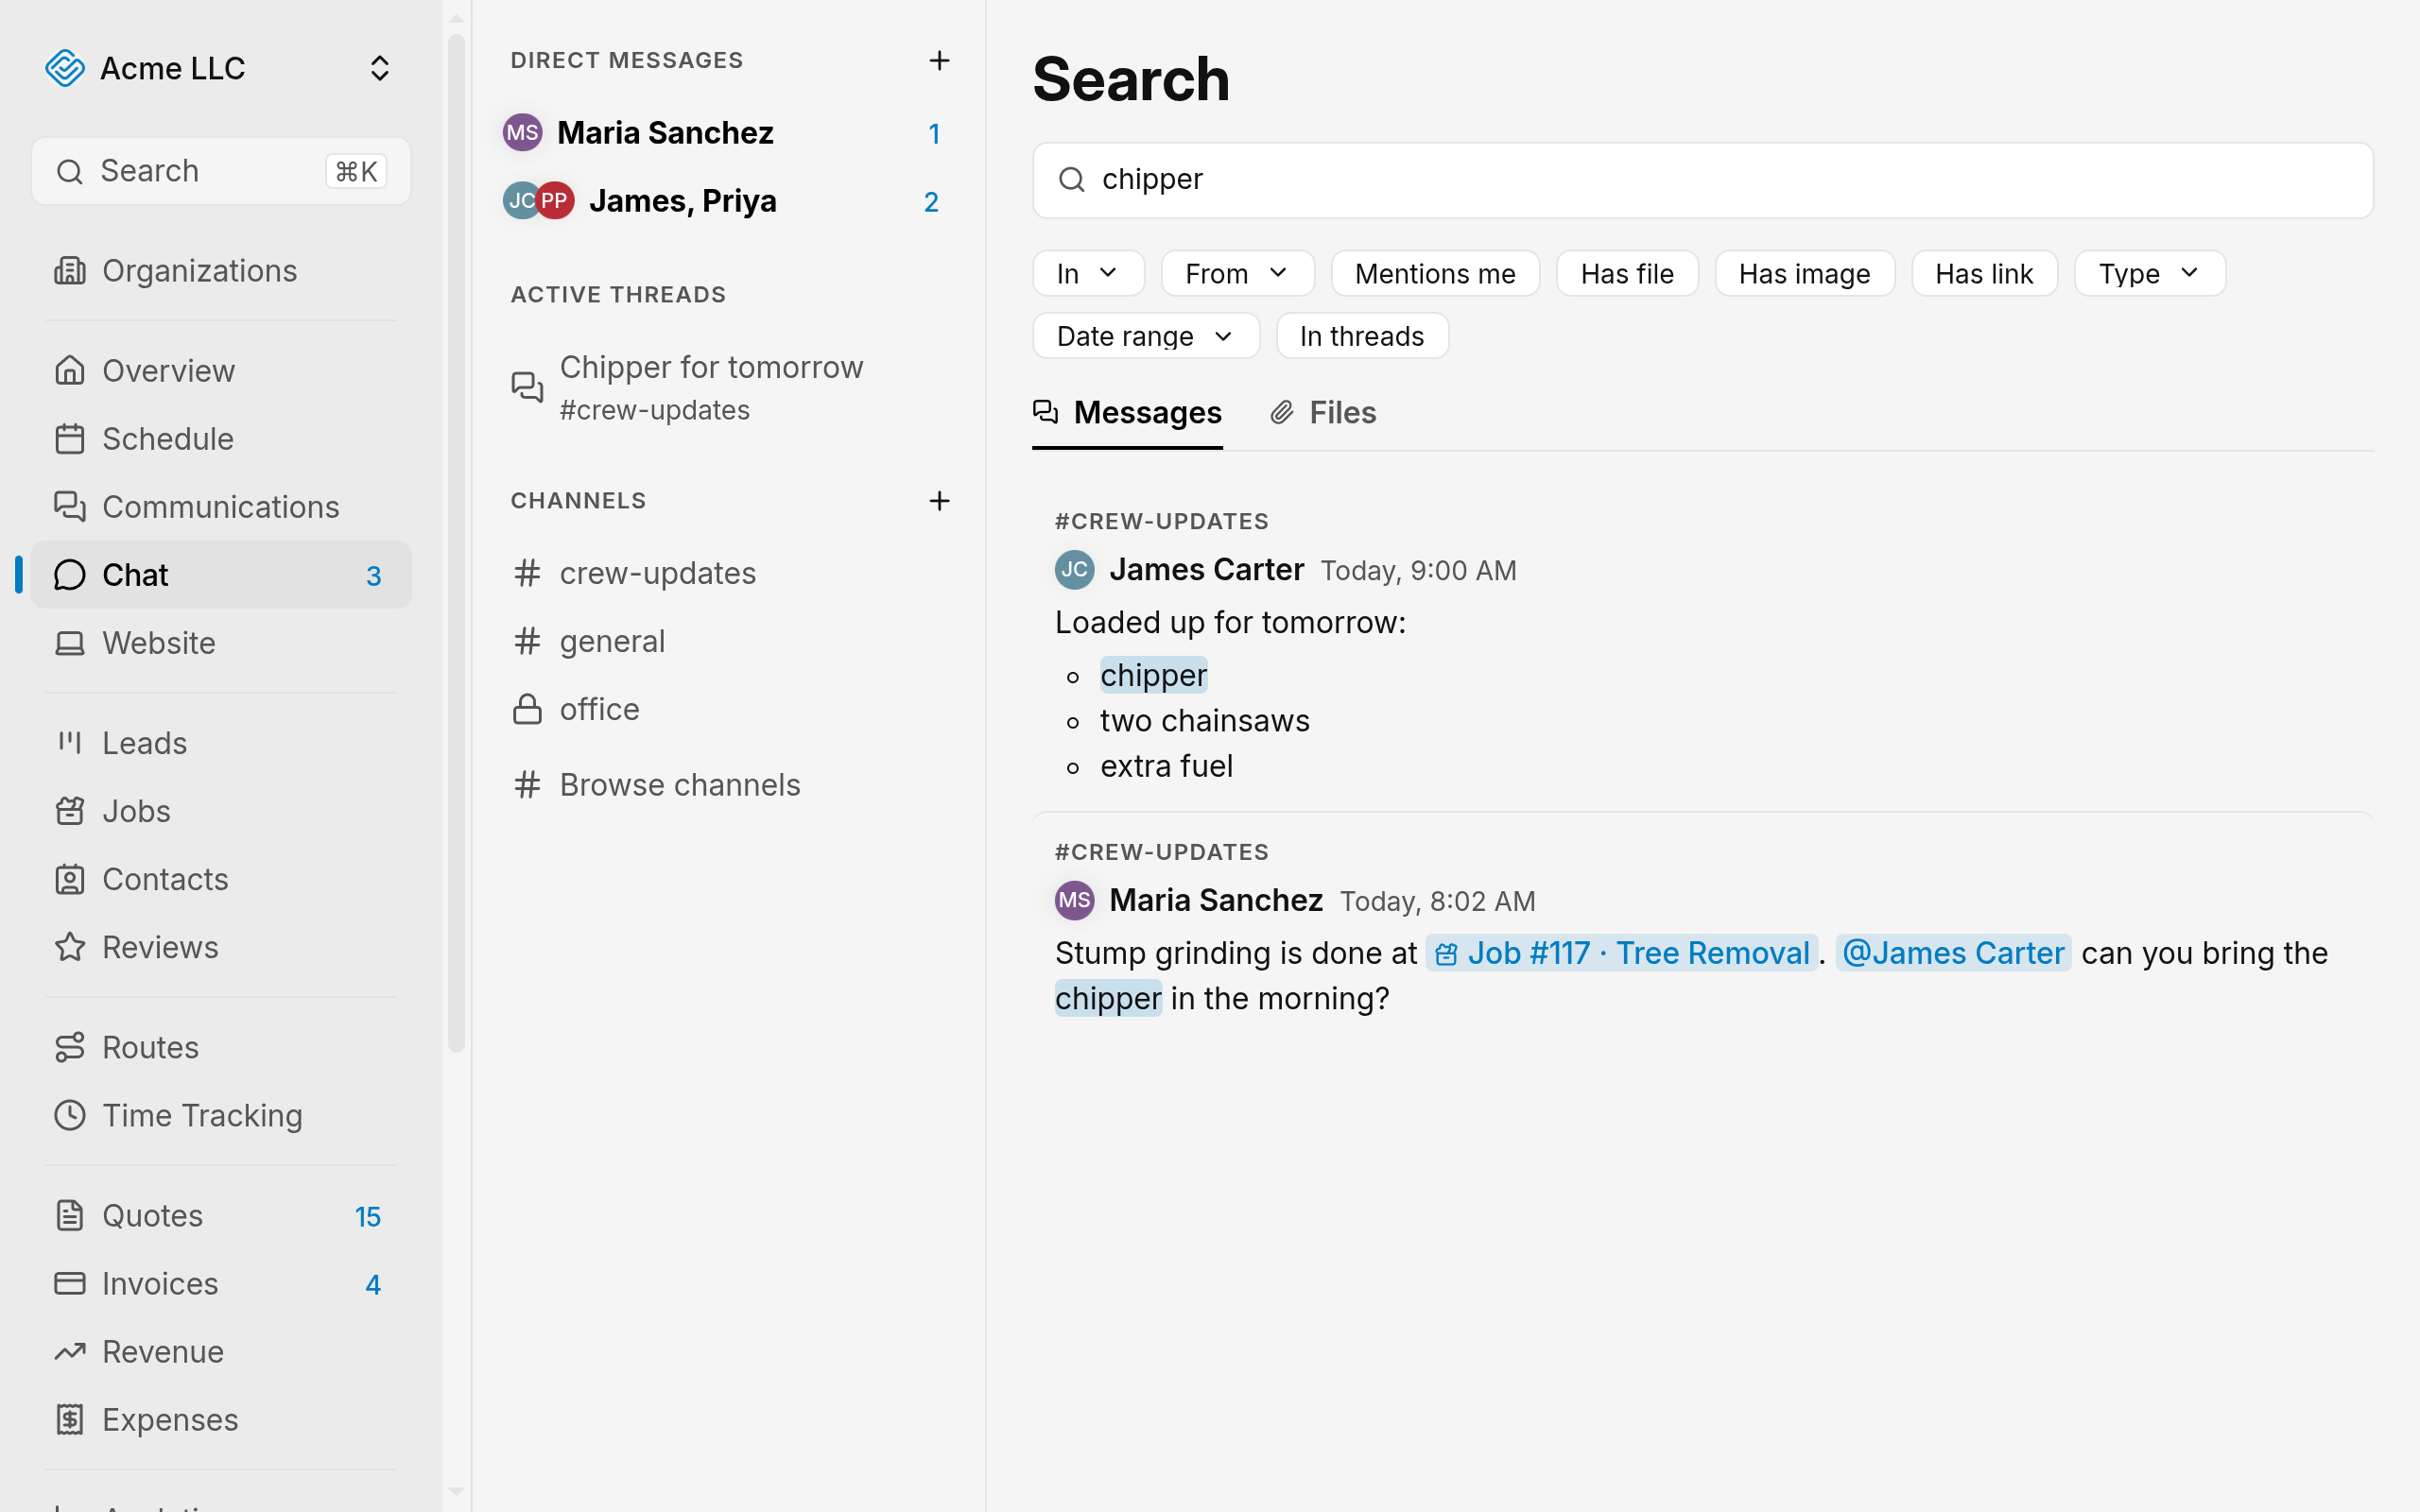Viewport: 2420px width, 1512px height.
Task: Open Organizations in the sidebar
Action: (221, 271)
